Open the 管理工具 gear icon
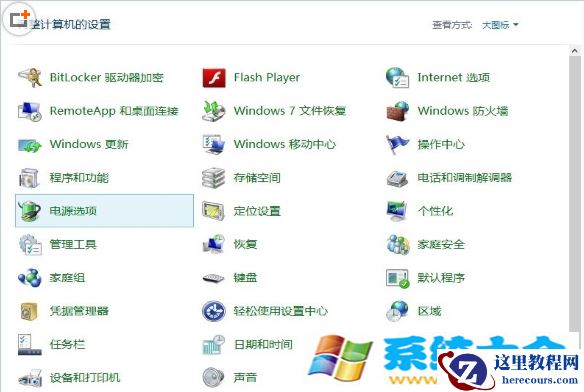Viewport: 584px width, 392px height. coord(30,244)
